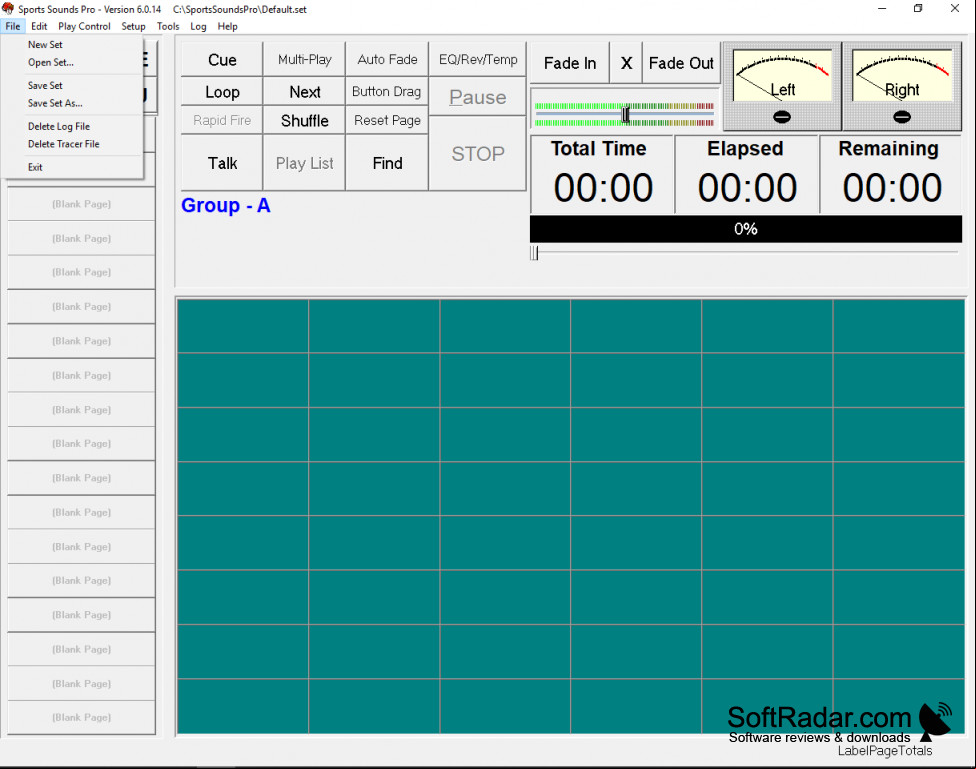976x769 pixels.
Task: Click the LabelPageTotals text
Action: 884,751
